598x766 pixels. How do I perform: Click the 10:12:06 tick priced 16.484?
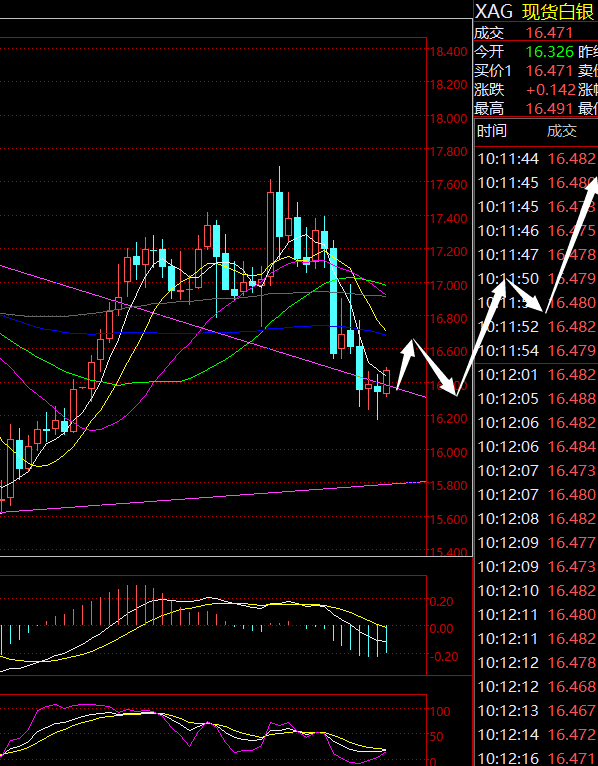pyautogui.click(x=536, y=446)
